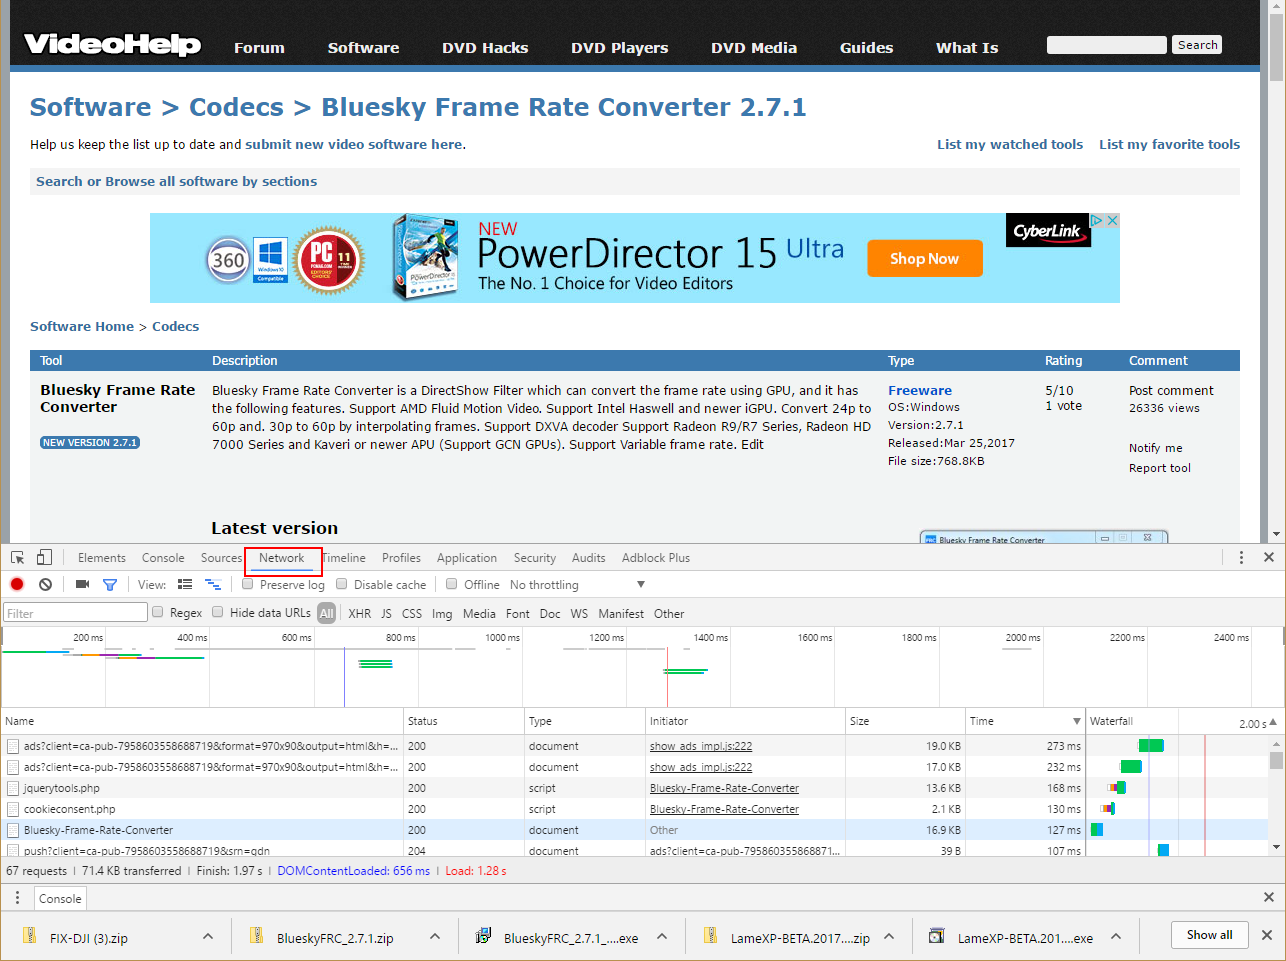Image resolution: width=1286 pixels, height=961 pixels.
Task: Open the LameXP-BETA exe download
Action: point(1011,937)
